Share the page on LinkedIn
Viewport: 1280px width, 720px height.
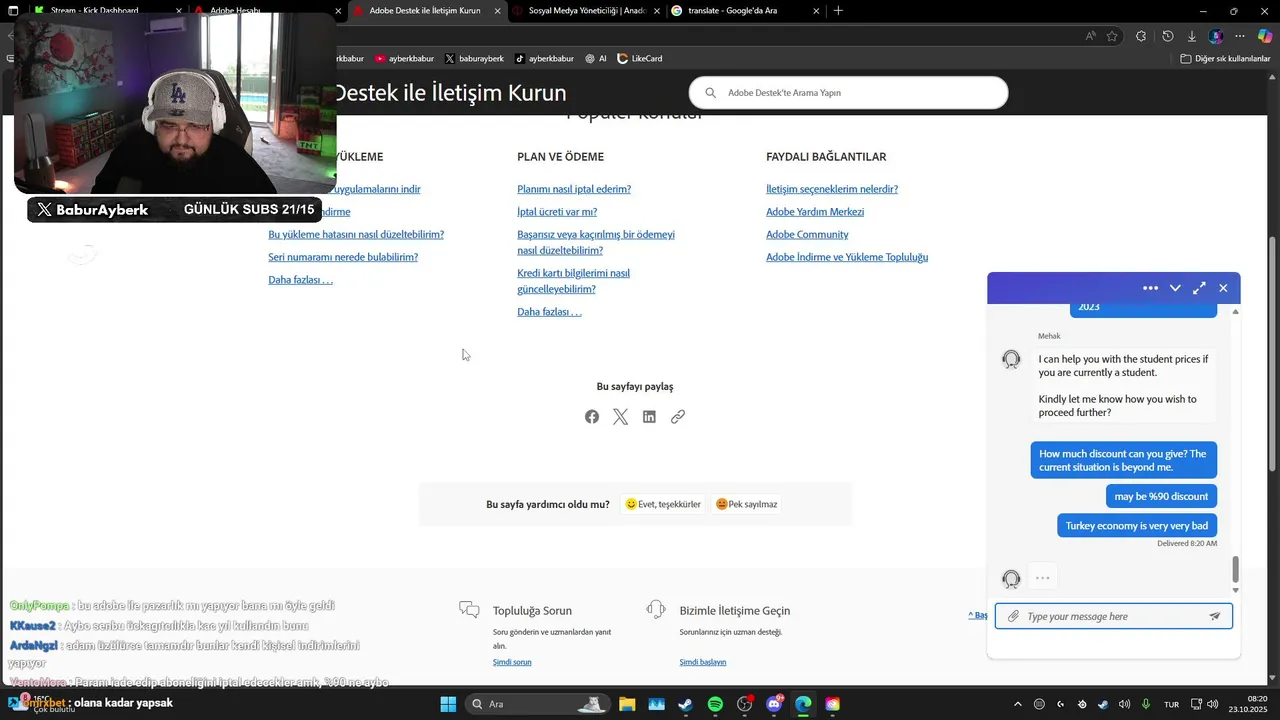pos(649,417)
